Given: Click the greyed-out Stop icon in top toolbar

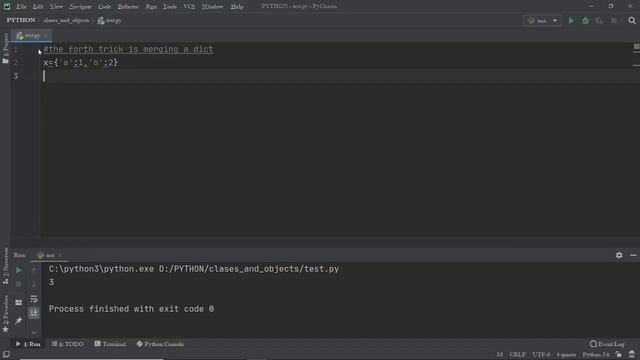Looking at the screenshot, I should (613, 20).
